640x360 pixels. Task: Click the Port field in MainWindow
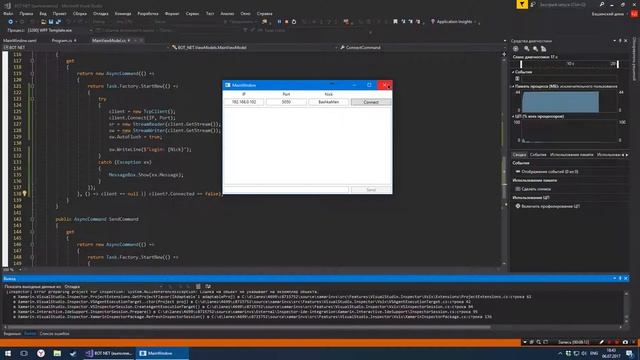286,102
